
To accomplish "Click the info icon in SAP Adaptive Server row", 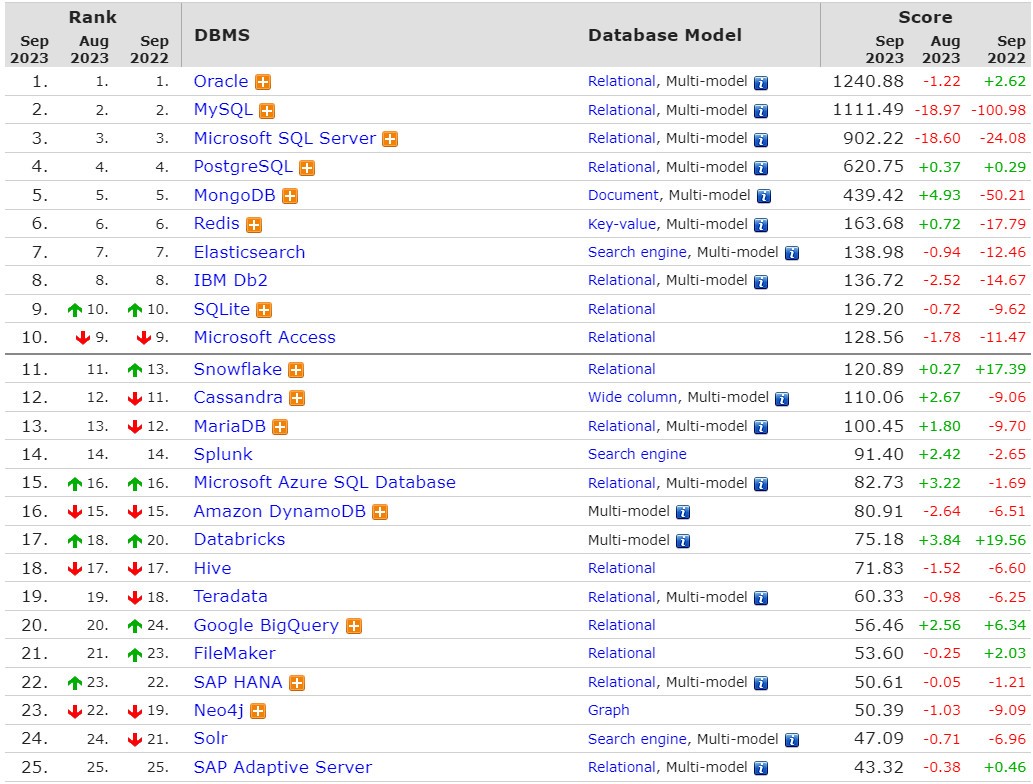I will (761, 768).
